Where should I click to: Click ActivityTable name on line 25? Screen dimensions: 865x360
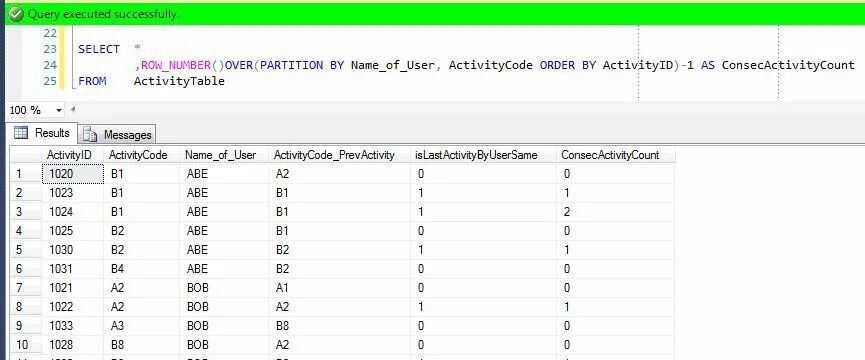179,81
